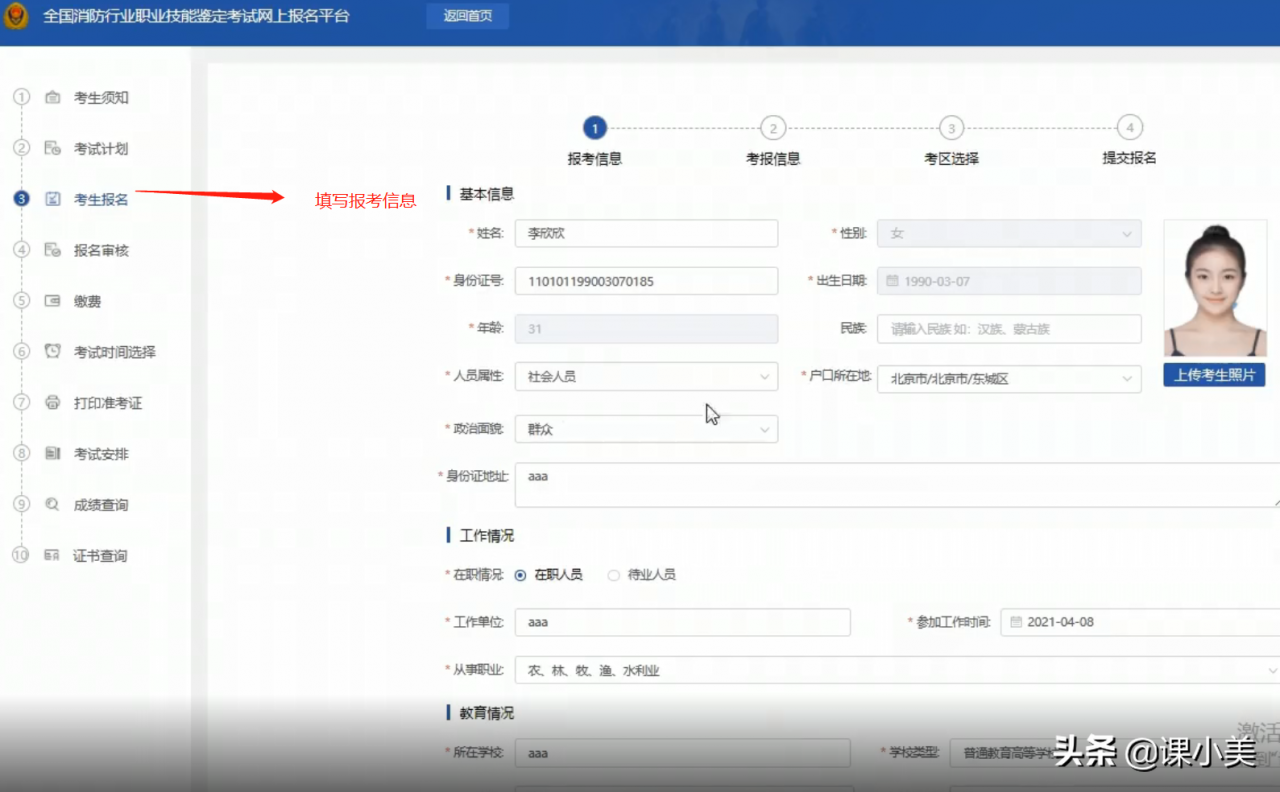Open the 户口所在地 location selector

pyautogui.click(x=1008, y=378)
